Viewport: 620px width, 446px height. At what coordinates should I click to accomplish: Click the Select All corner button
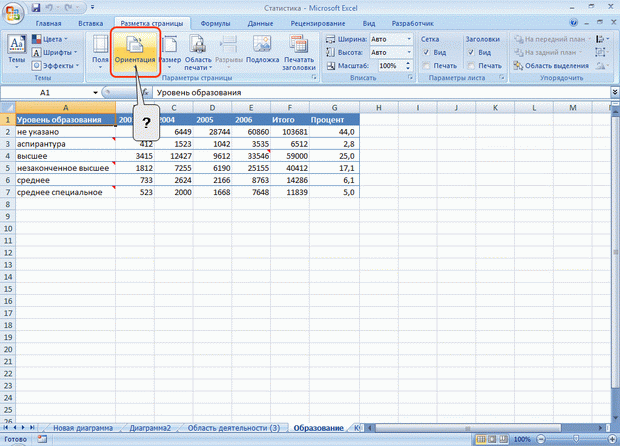pyautogui.click(x=8, y=107)
